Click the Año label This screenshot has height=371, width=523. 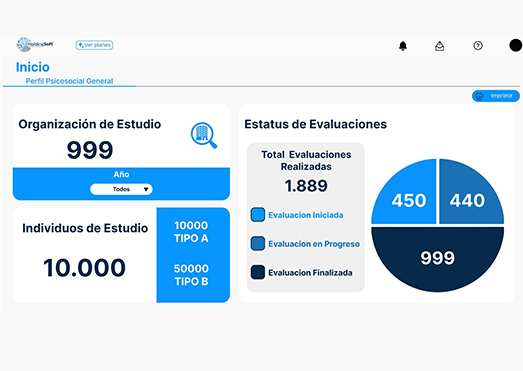(x=121, y=174)
